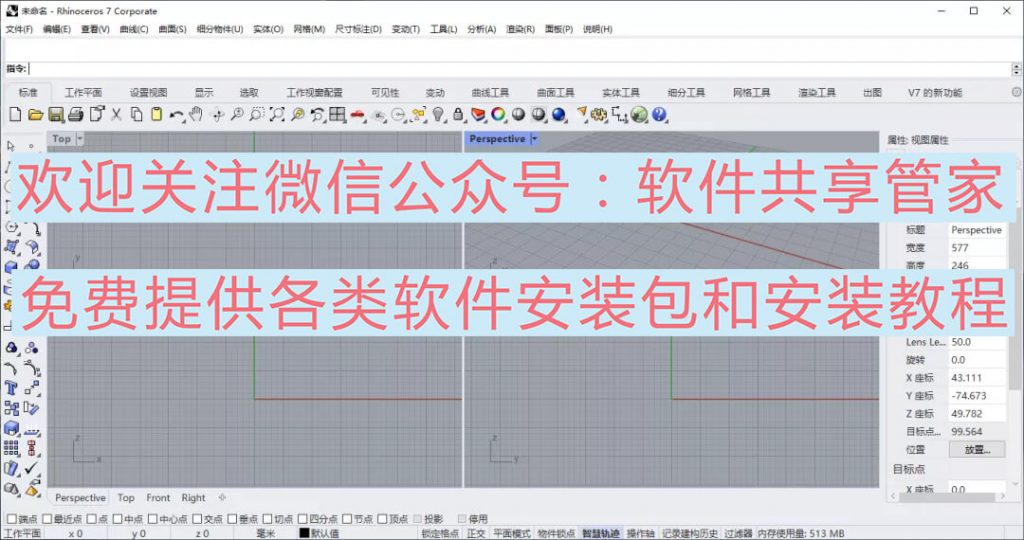Click into the 指令 command input field
The height and width of the screenshot is (540, 1024).
520,69
